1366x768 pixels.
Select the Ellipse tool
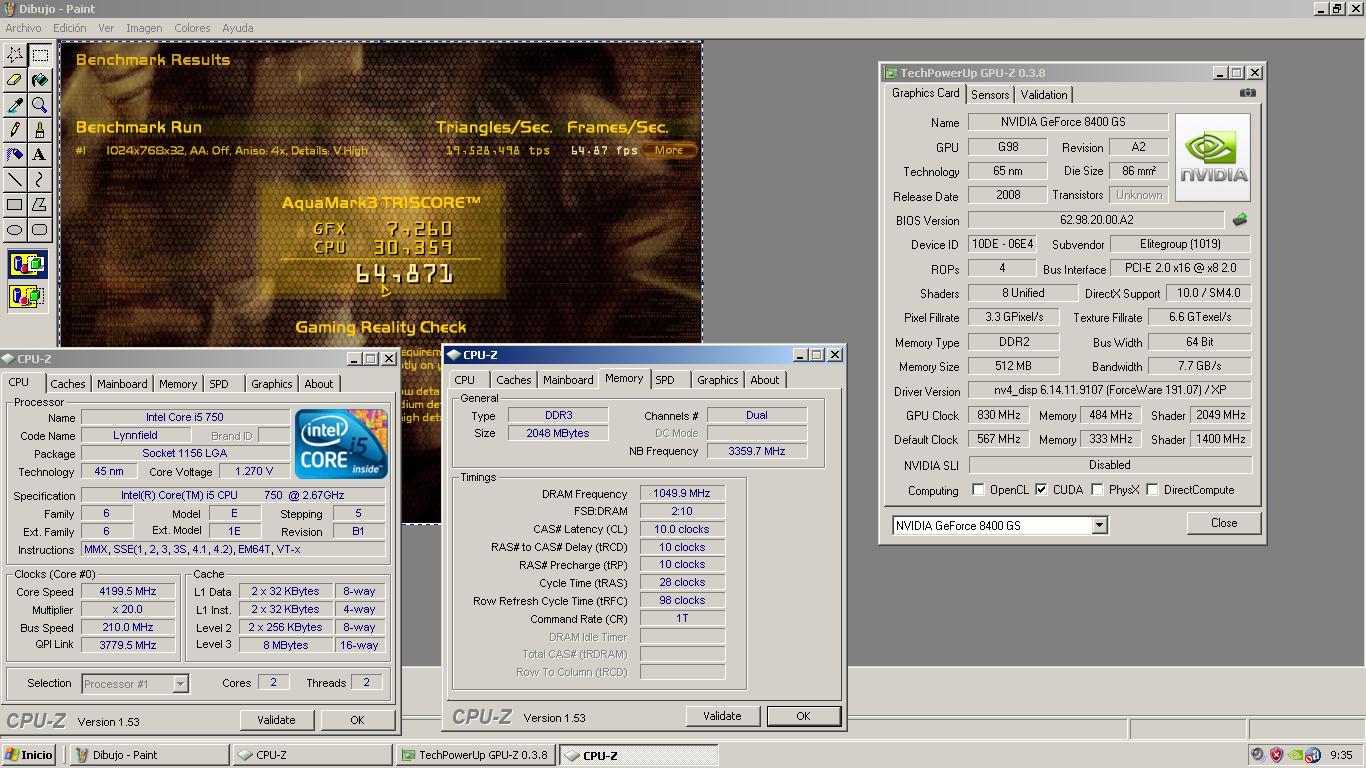tap(15, 230)
